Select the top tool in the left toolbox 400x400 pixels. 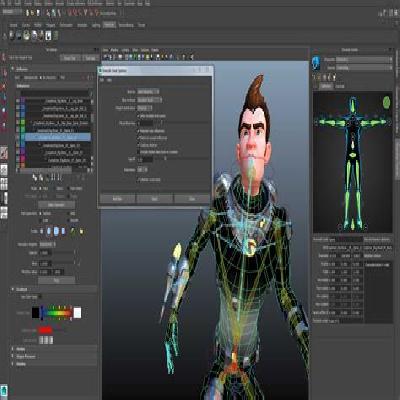(x=4, y=58)
